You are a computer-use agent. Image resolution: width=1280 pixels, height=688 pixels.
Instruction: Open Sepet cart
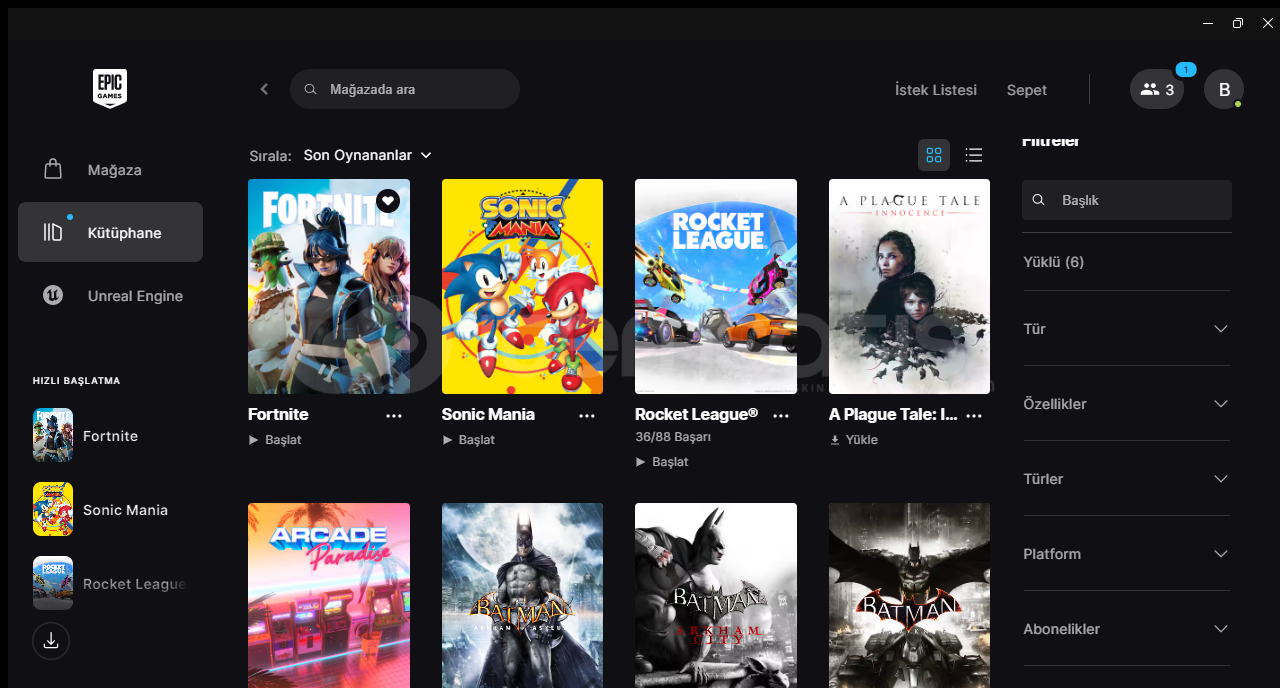(x=1027, y=90)
